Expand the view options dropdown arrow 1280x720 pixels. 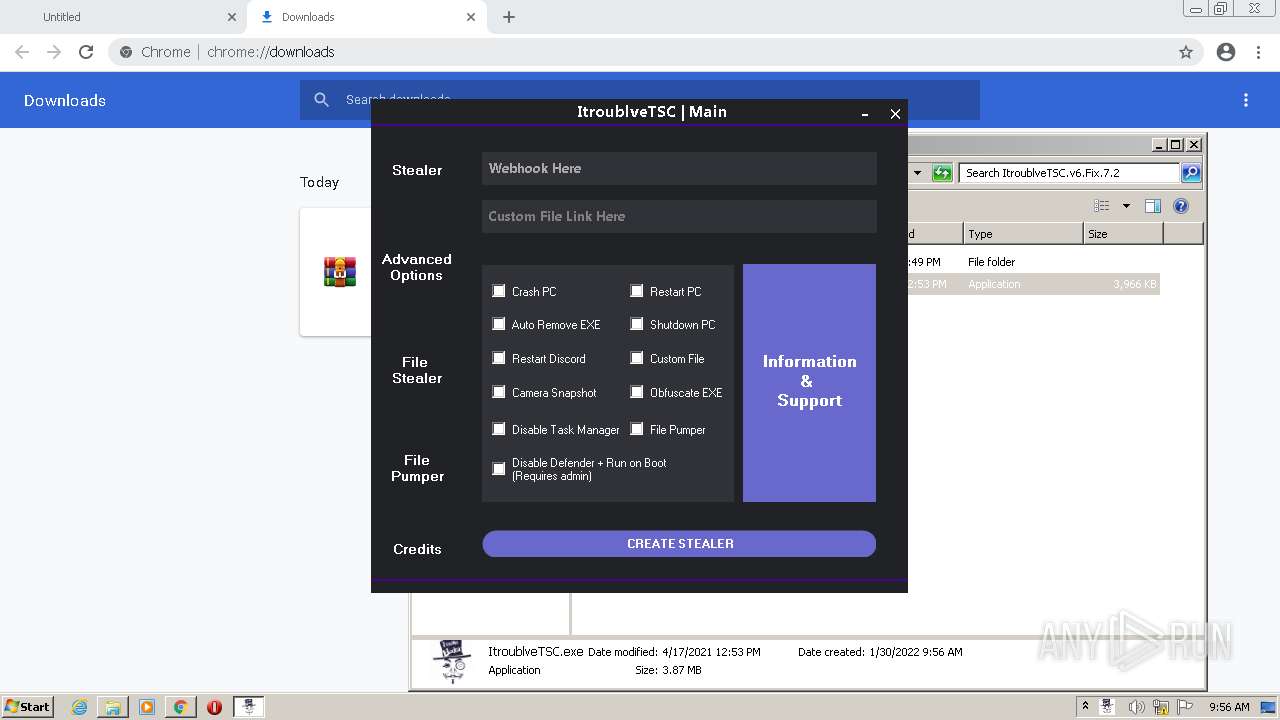pos(1126,206)
